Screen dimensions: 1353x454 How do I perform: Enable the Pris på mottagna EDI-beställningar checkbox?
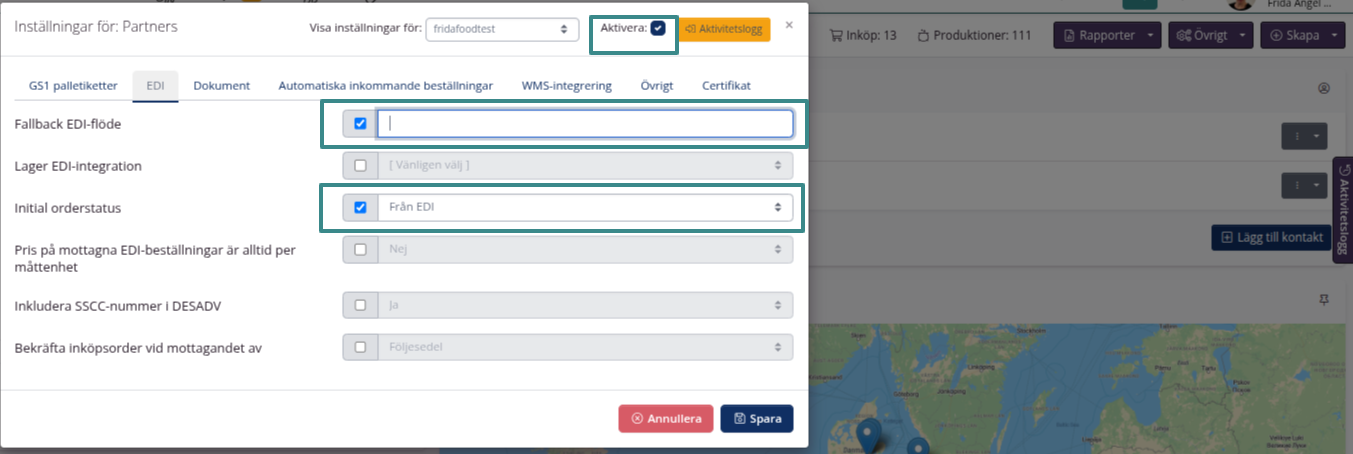360,250
